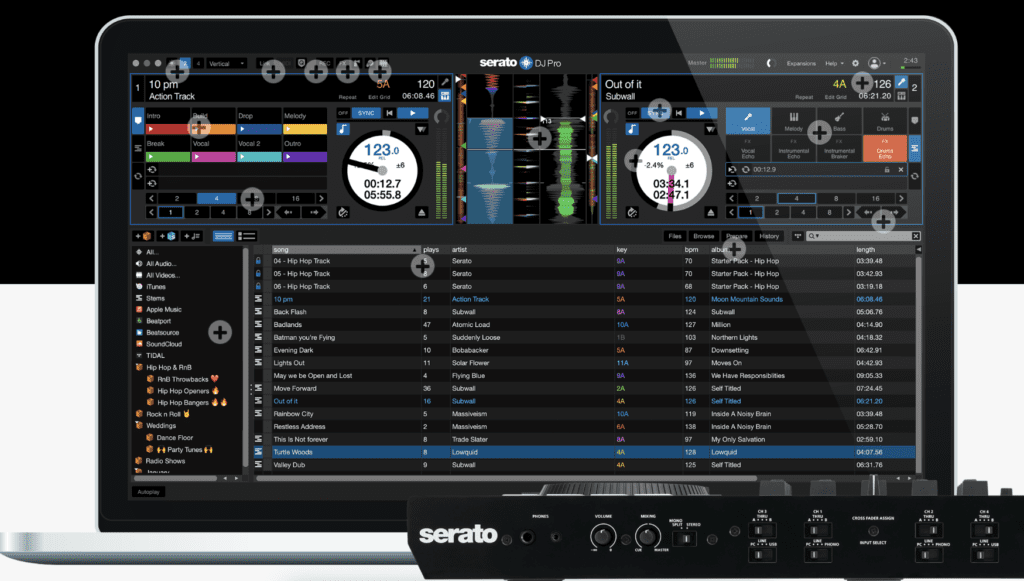The width and height of the screenshot is (1024, 581).
Task: Trigger the yellow Melody hot cue
Action: pyautogui.click(x=304, y=129)
